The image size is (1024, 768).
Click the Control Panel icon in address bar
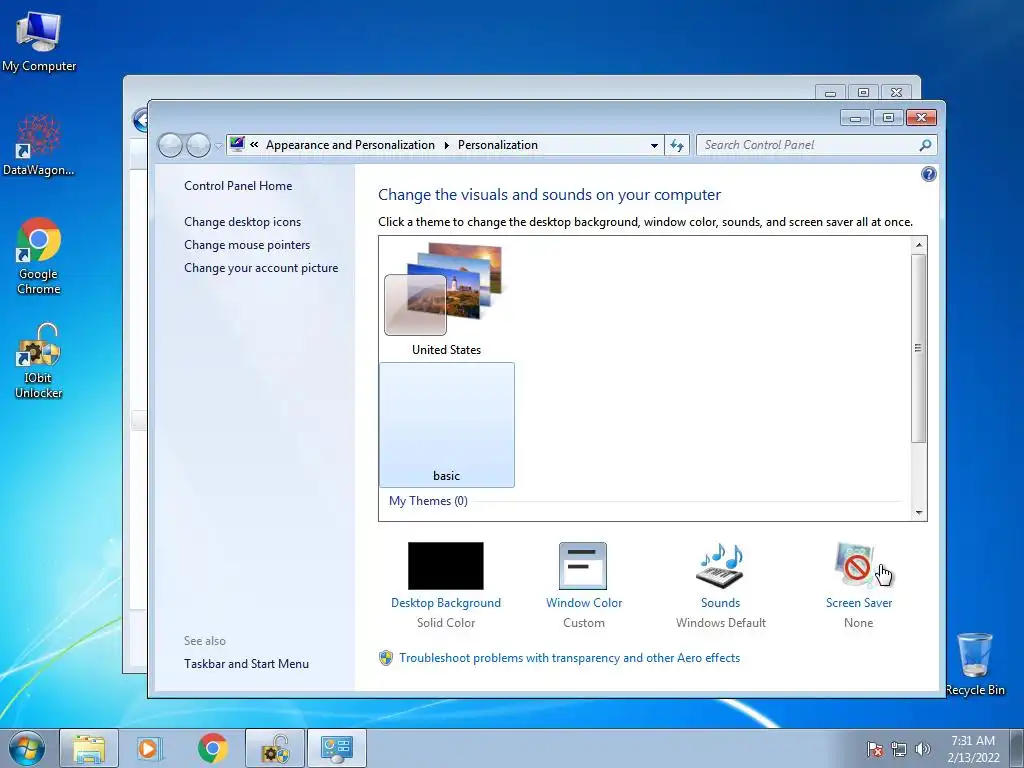(237, 144)
